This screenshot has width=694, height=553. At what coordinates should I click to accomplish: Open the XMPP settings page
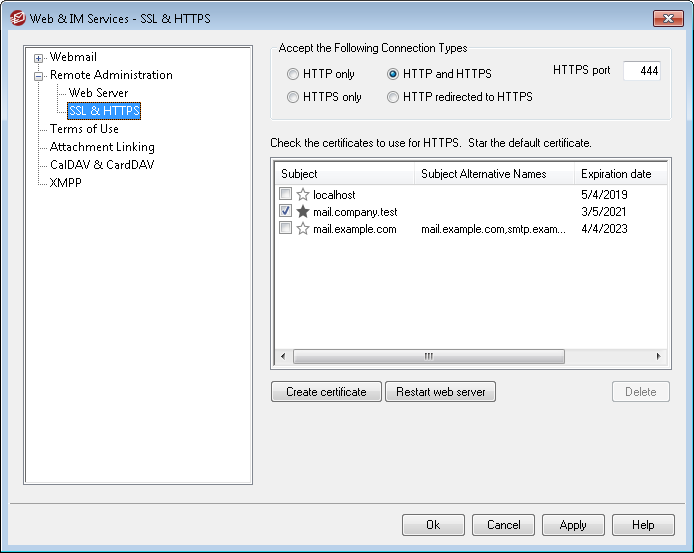(67, 183)
